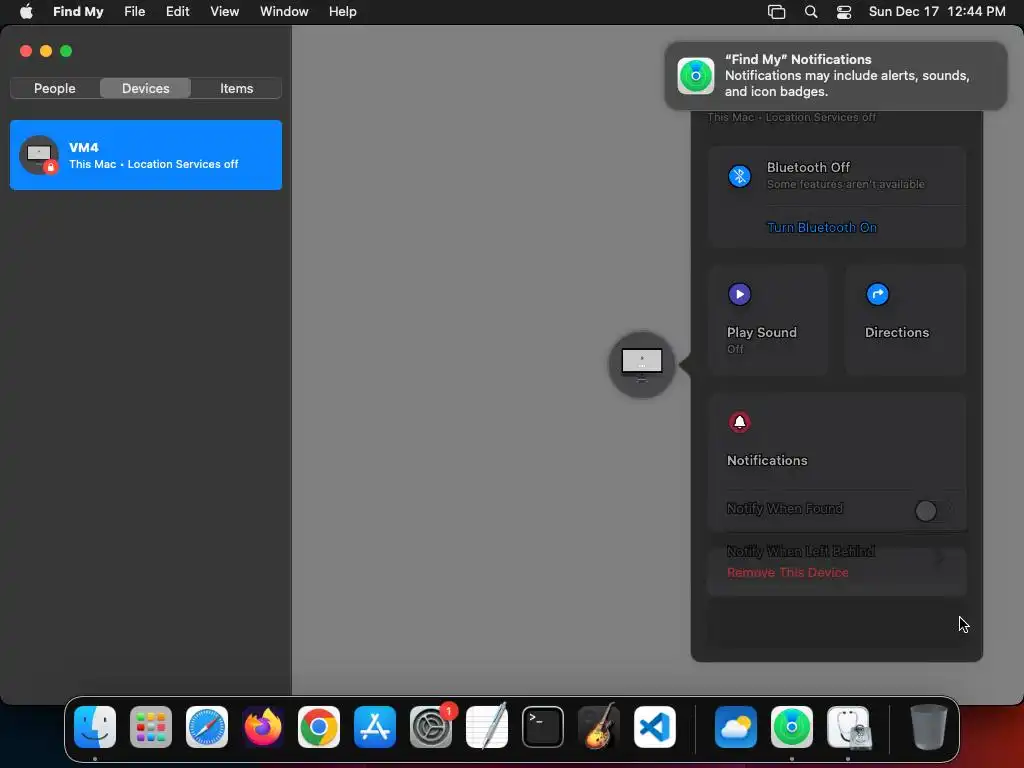
Task: Expand Notify When Left Behind chevron
Action: [941, 557]
